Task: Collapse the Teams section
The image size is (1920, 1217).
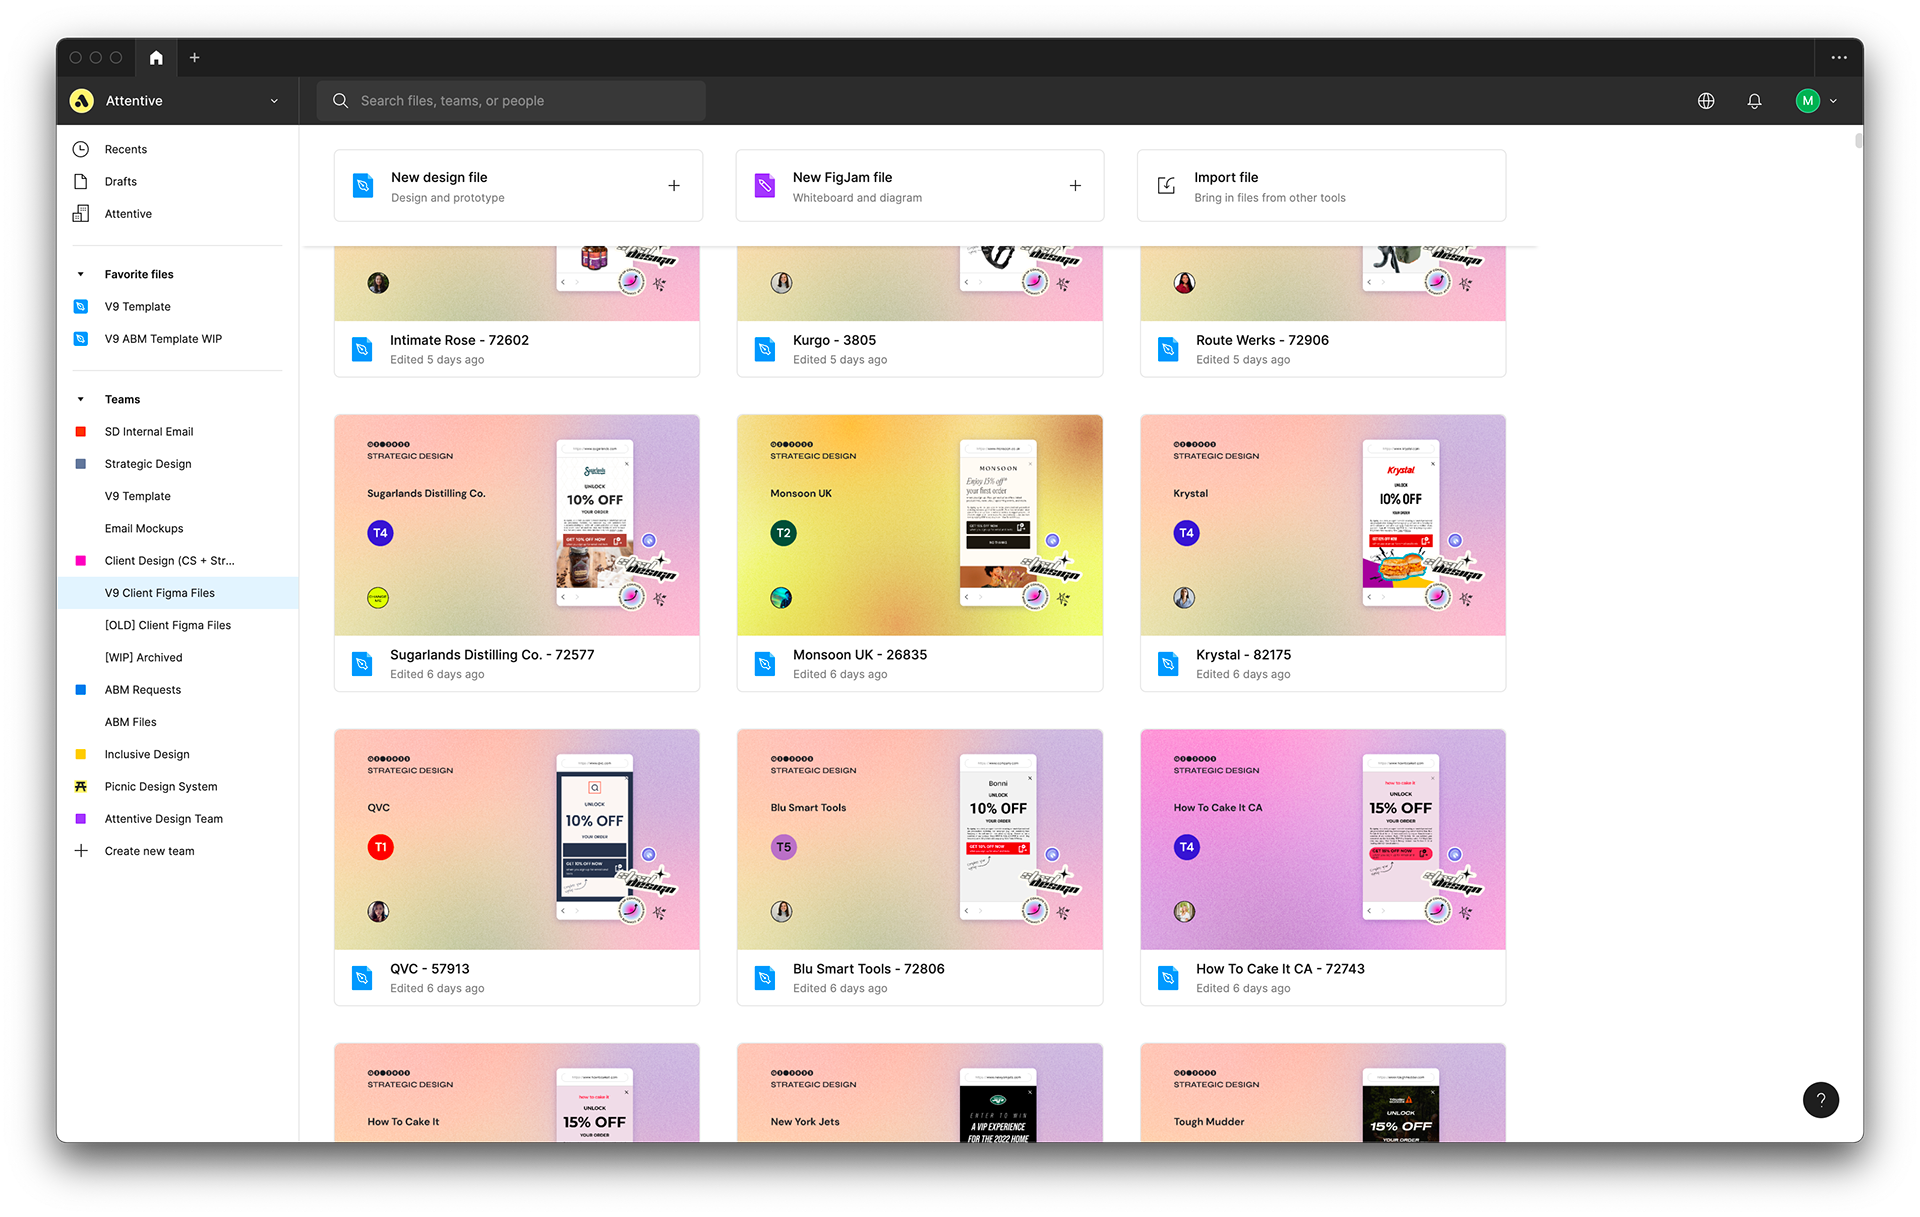Action: (x=81, y=399)
